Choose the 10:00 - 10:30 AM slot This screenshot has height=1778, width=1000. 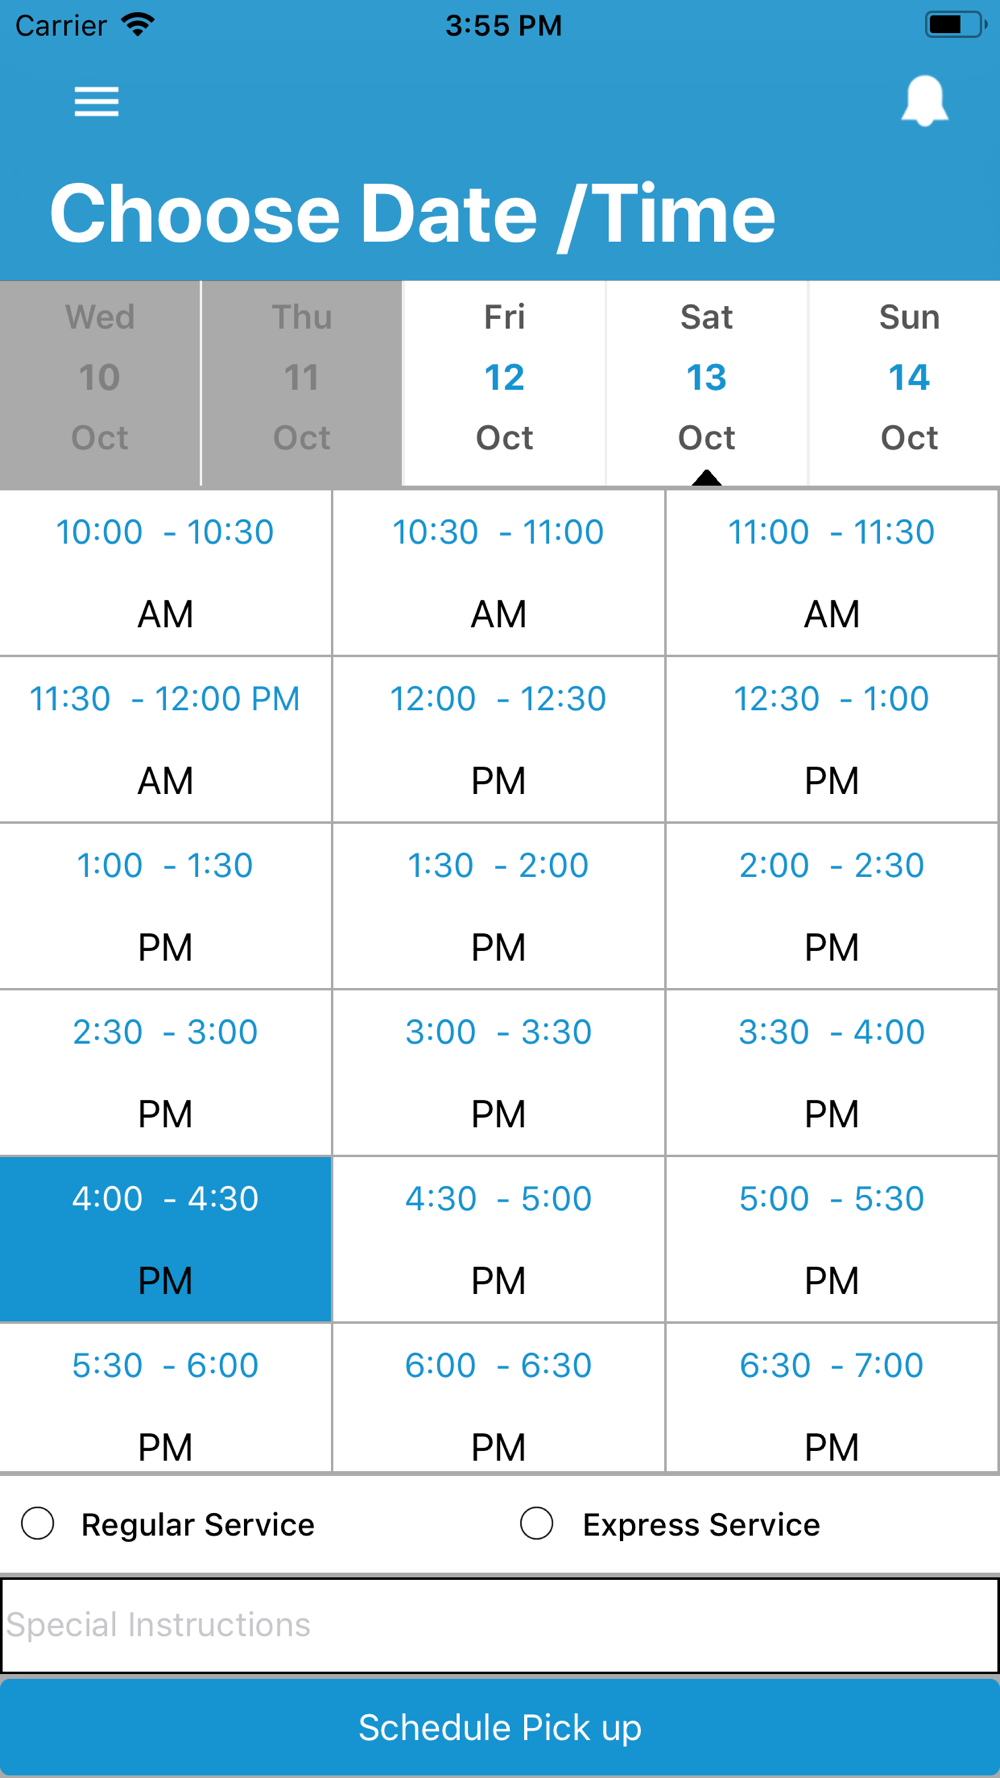point(165,573)
